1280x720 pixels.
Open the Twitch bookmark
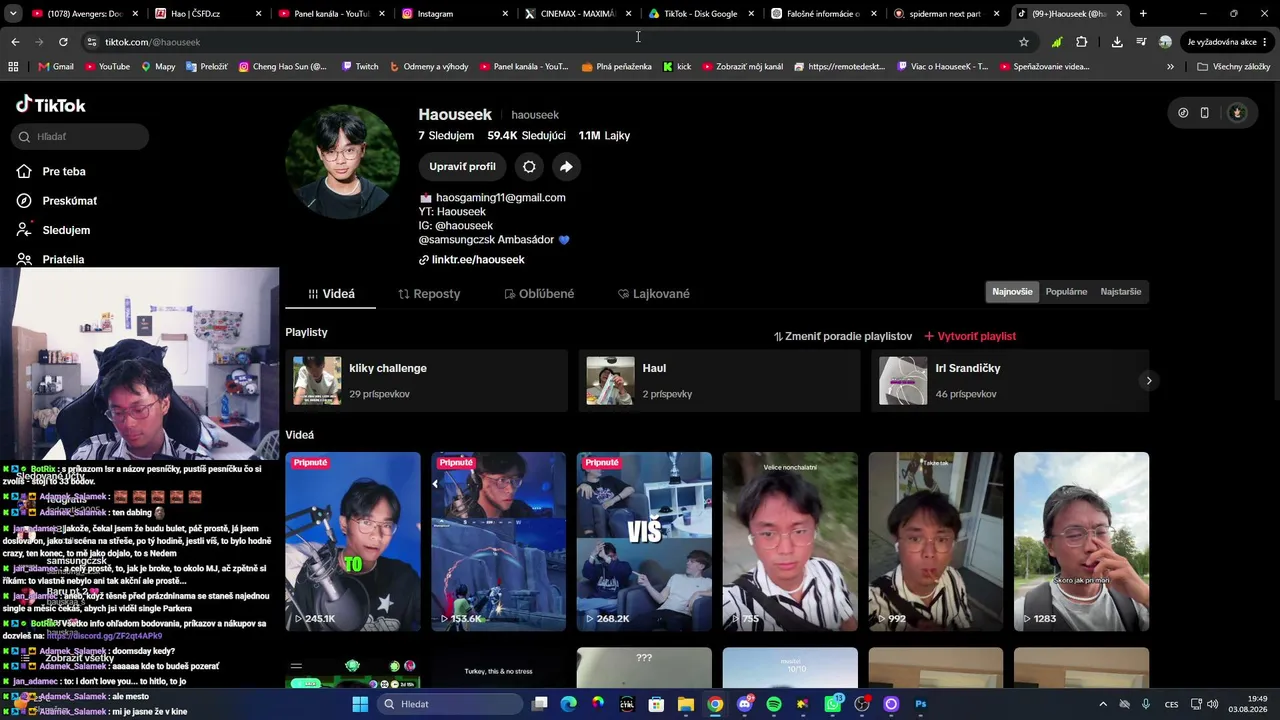click(360, 67)
